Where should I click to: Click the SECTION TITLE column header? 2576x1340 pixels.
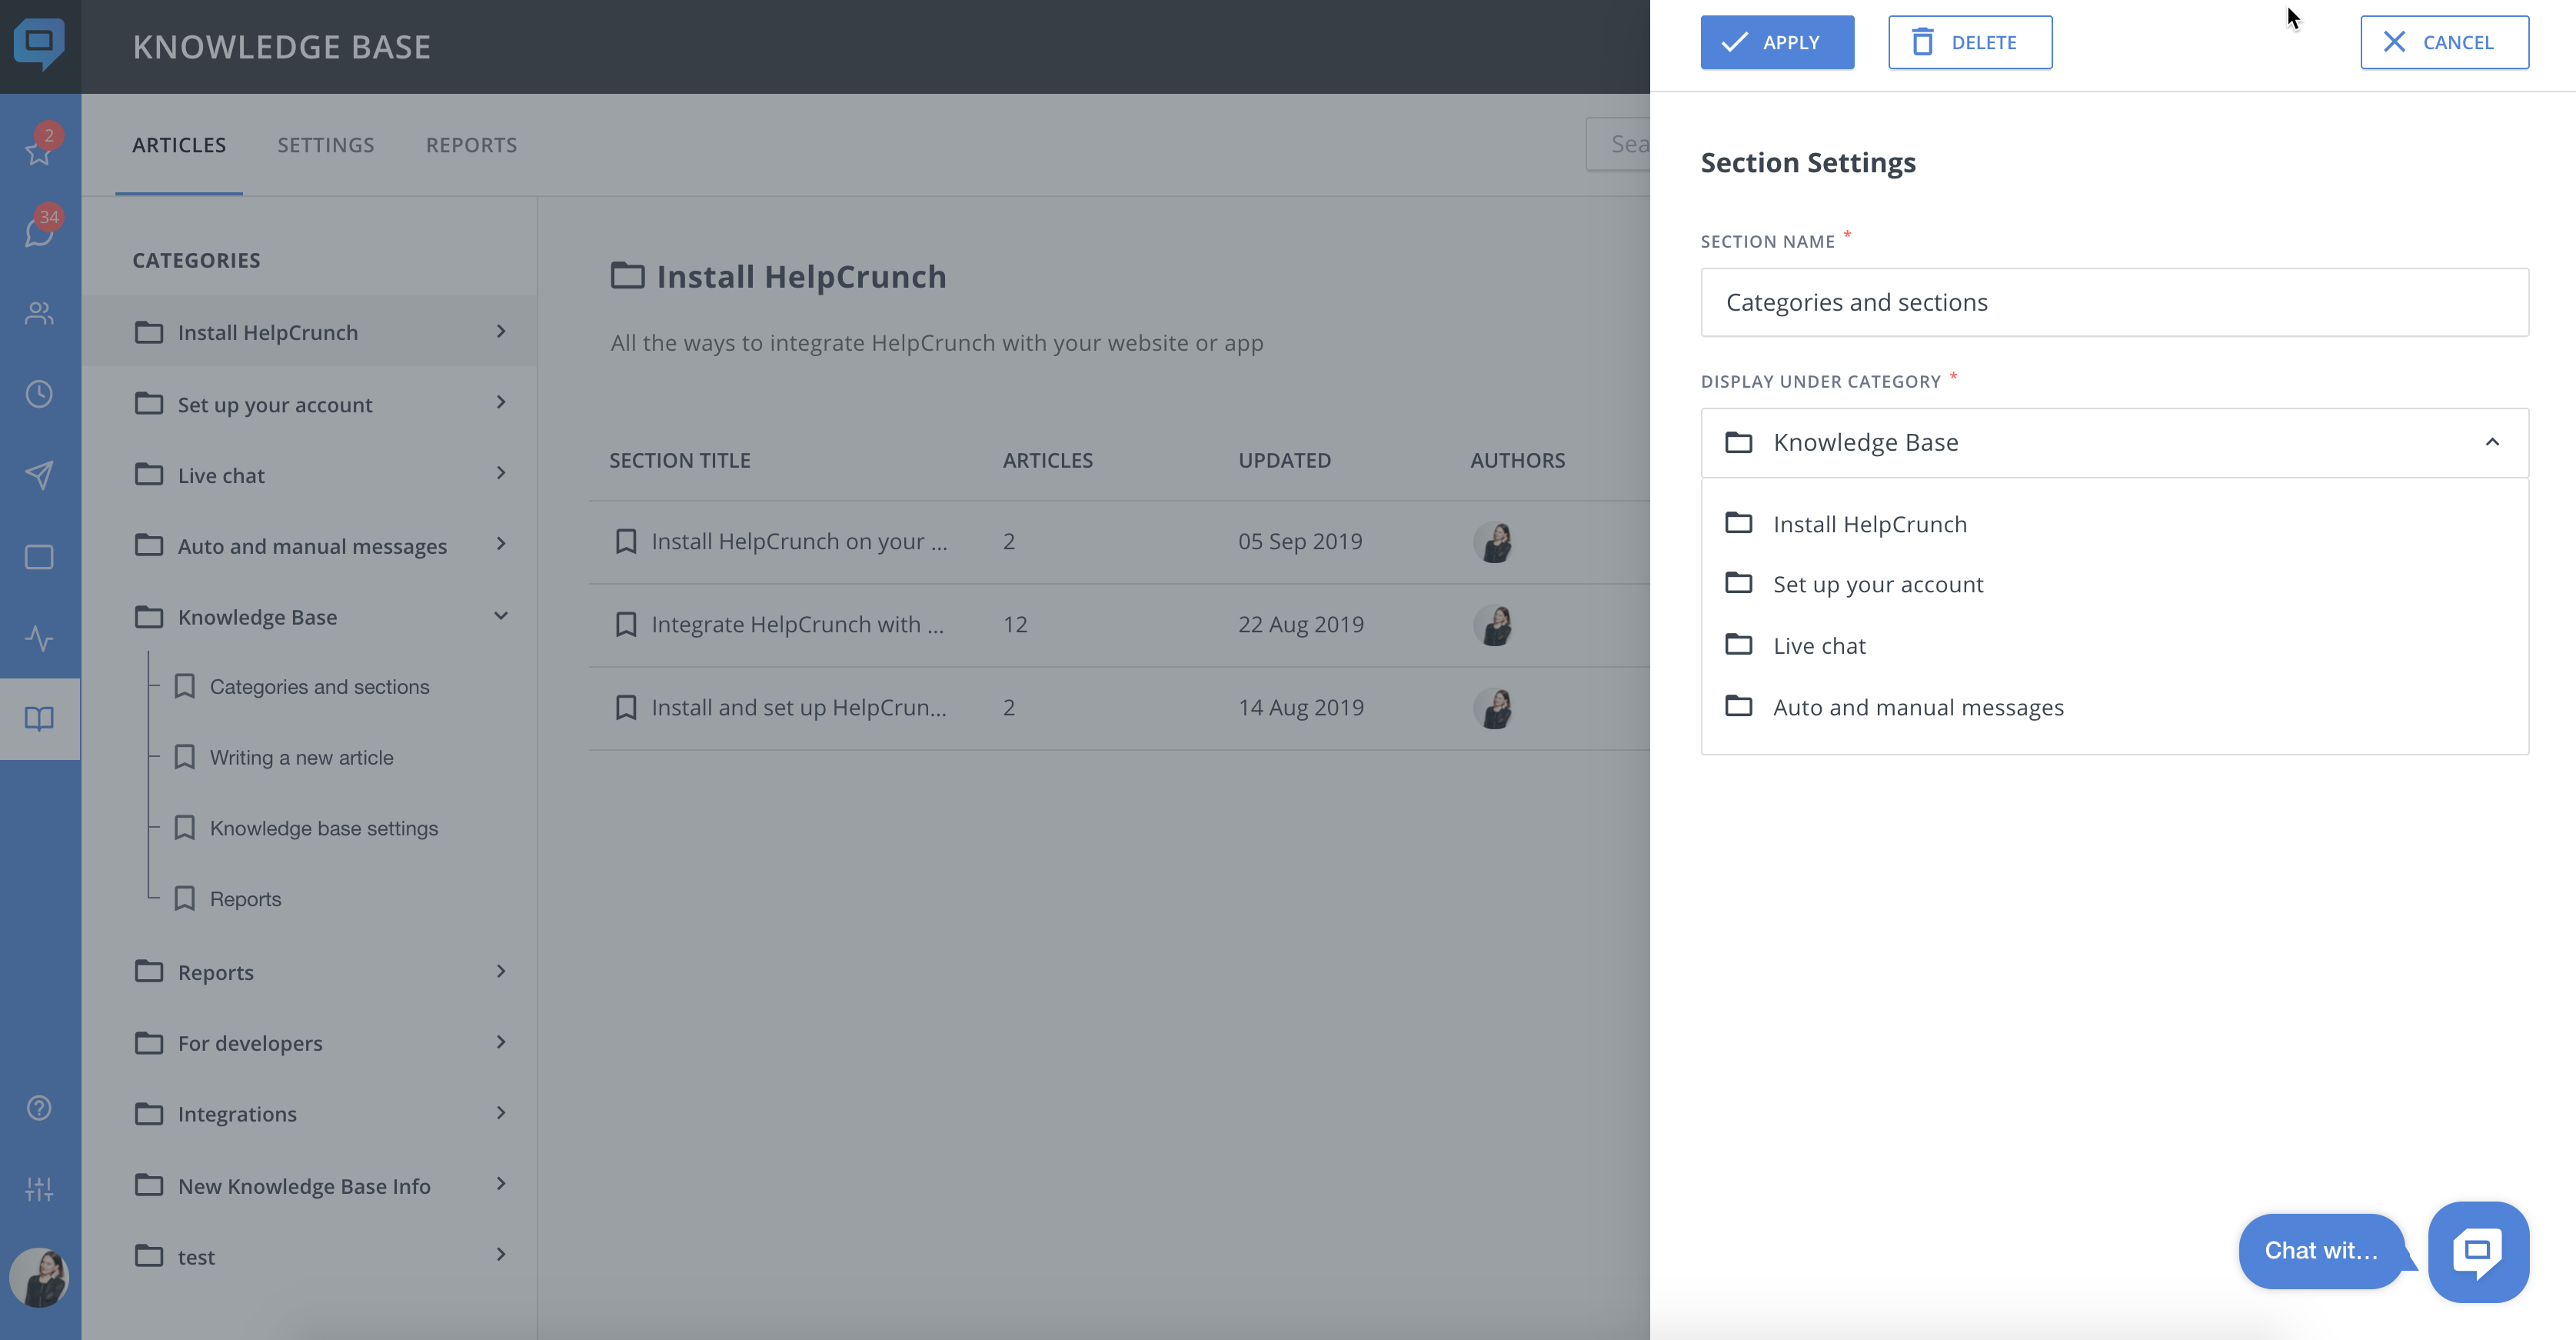[x=680, y=460]
